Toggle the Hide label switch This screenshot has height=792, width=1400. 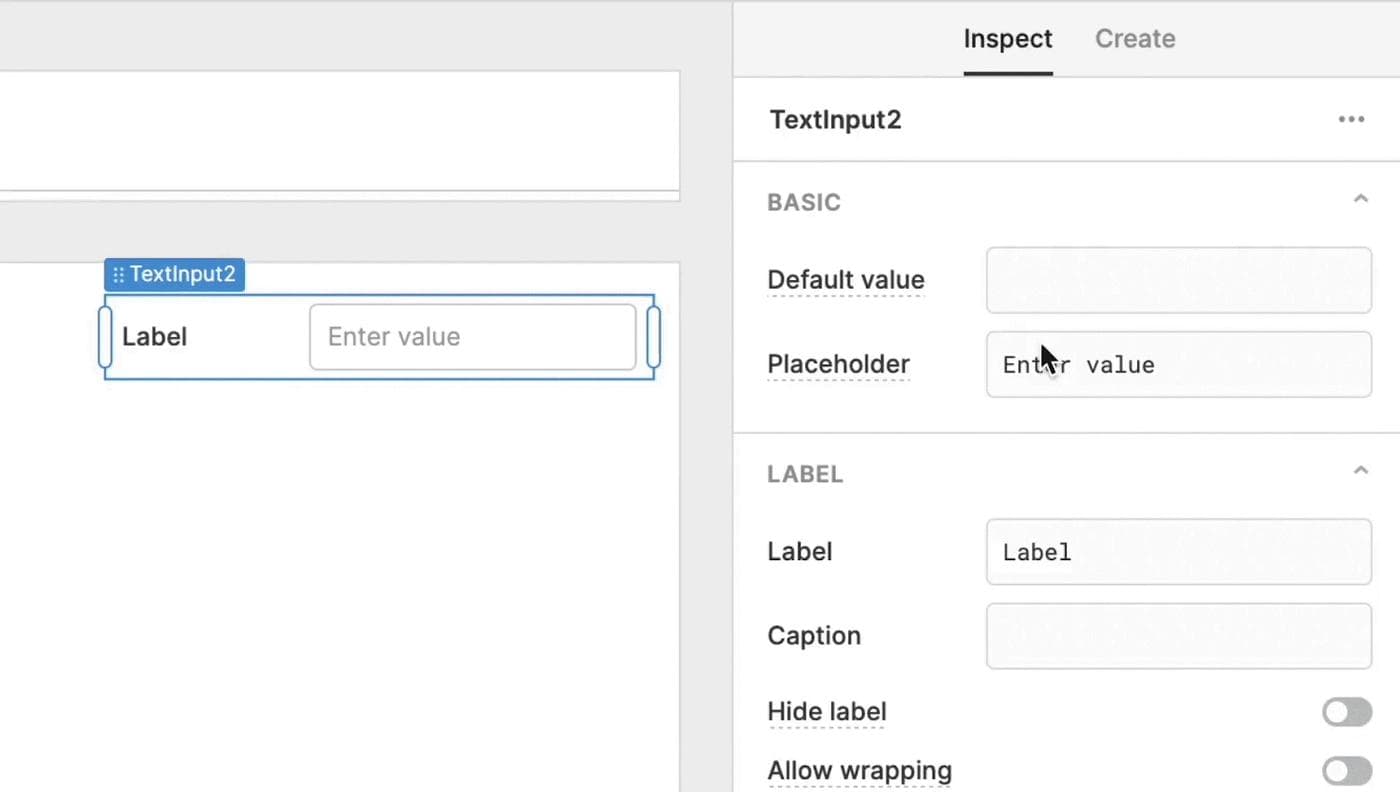coord(1347,711)
